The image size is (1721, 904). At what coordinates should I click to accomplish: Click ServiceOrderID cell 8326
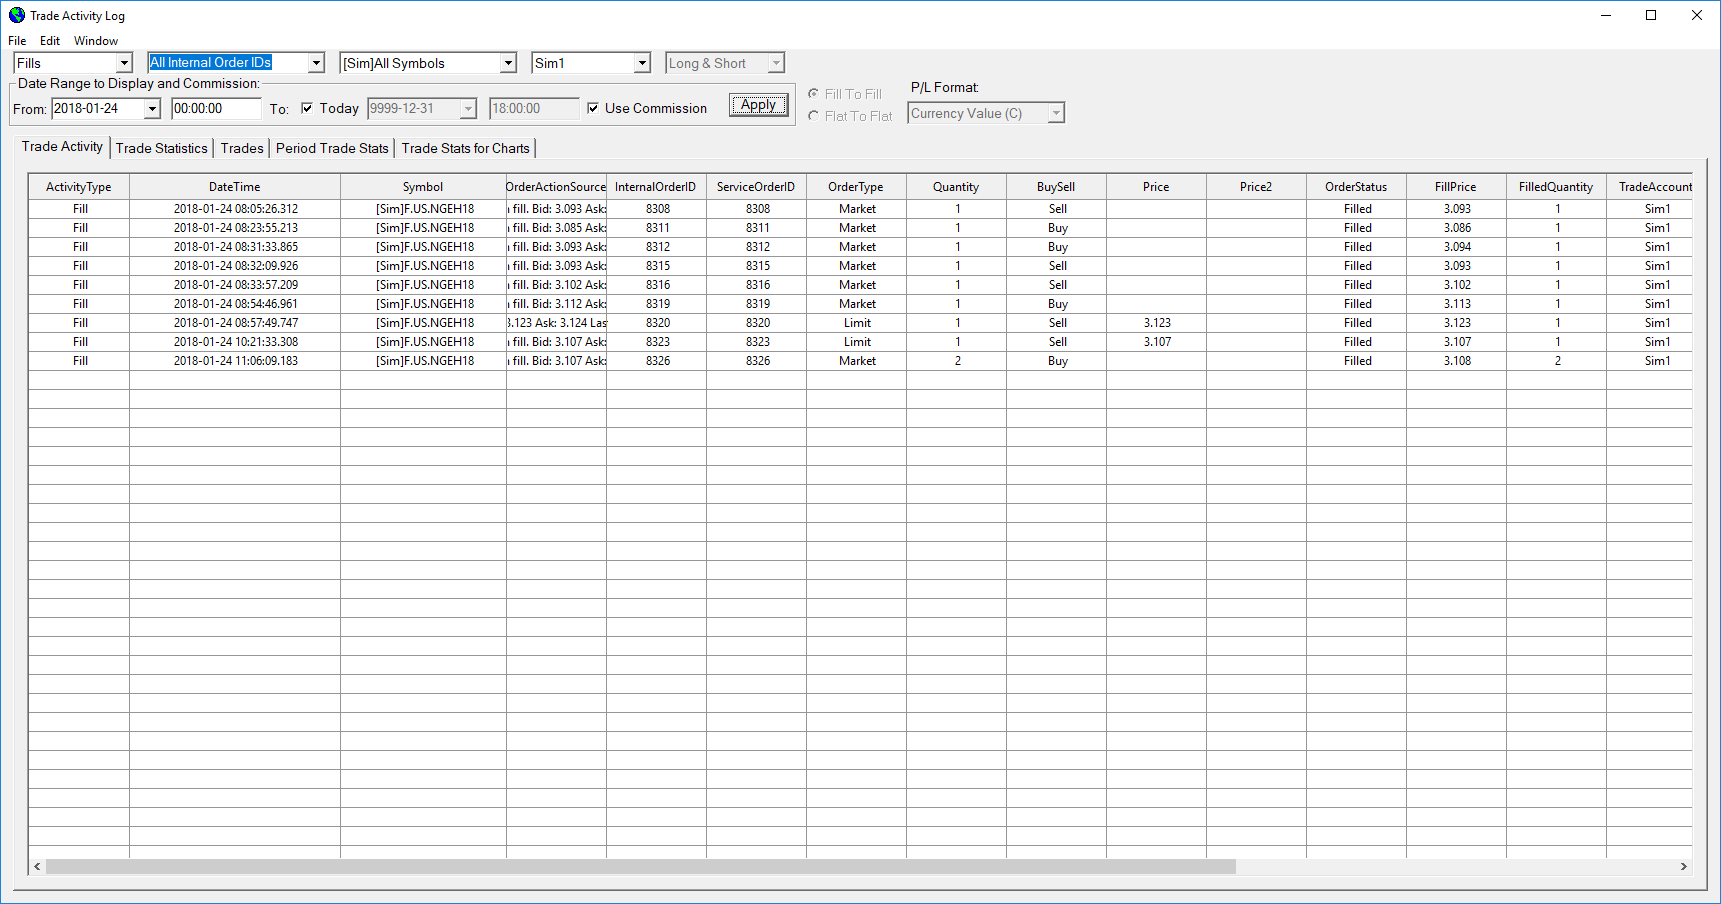pos(757,361)
